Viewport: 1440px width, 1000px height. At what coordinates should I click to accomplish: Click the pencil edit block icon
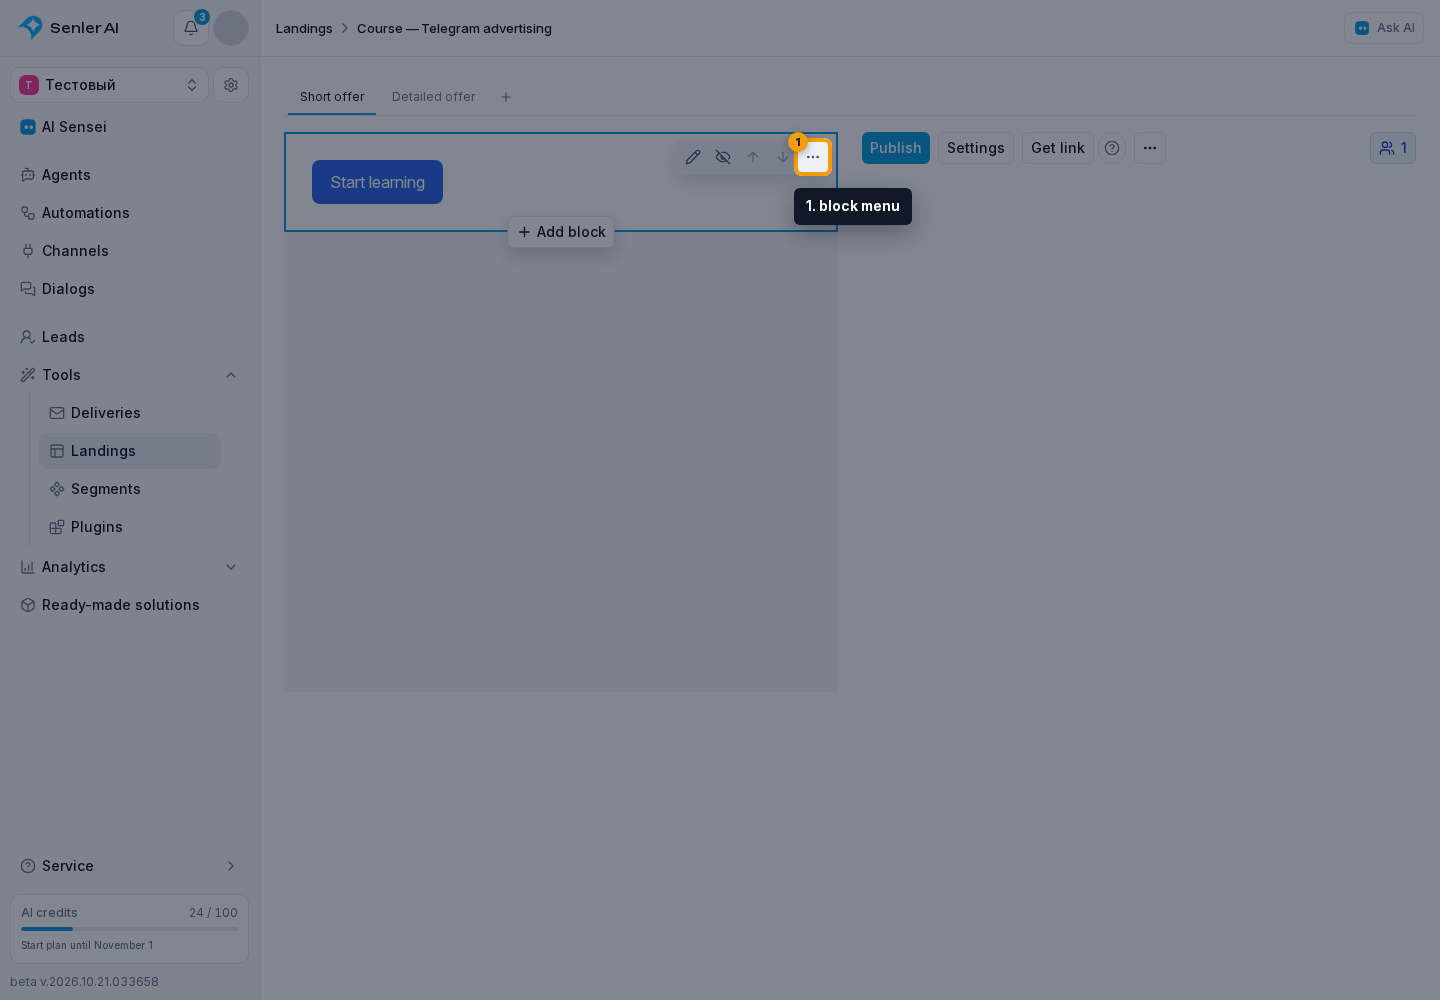(693, 157)
